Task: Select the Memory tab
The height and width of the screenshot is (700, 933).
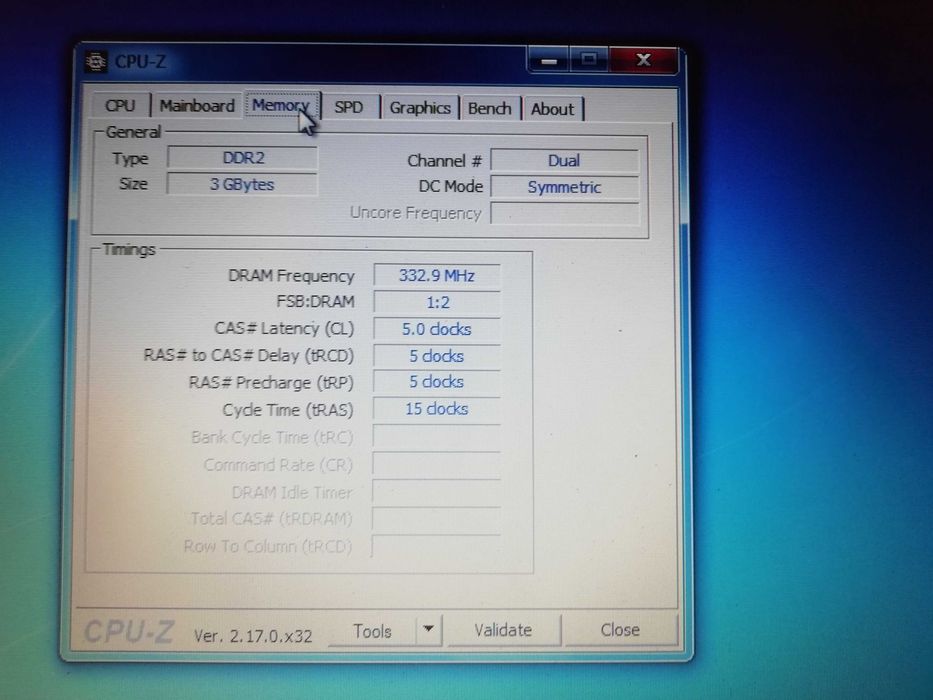Action: tap(282, 105)
